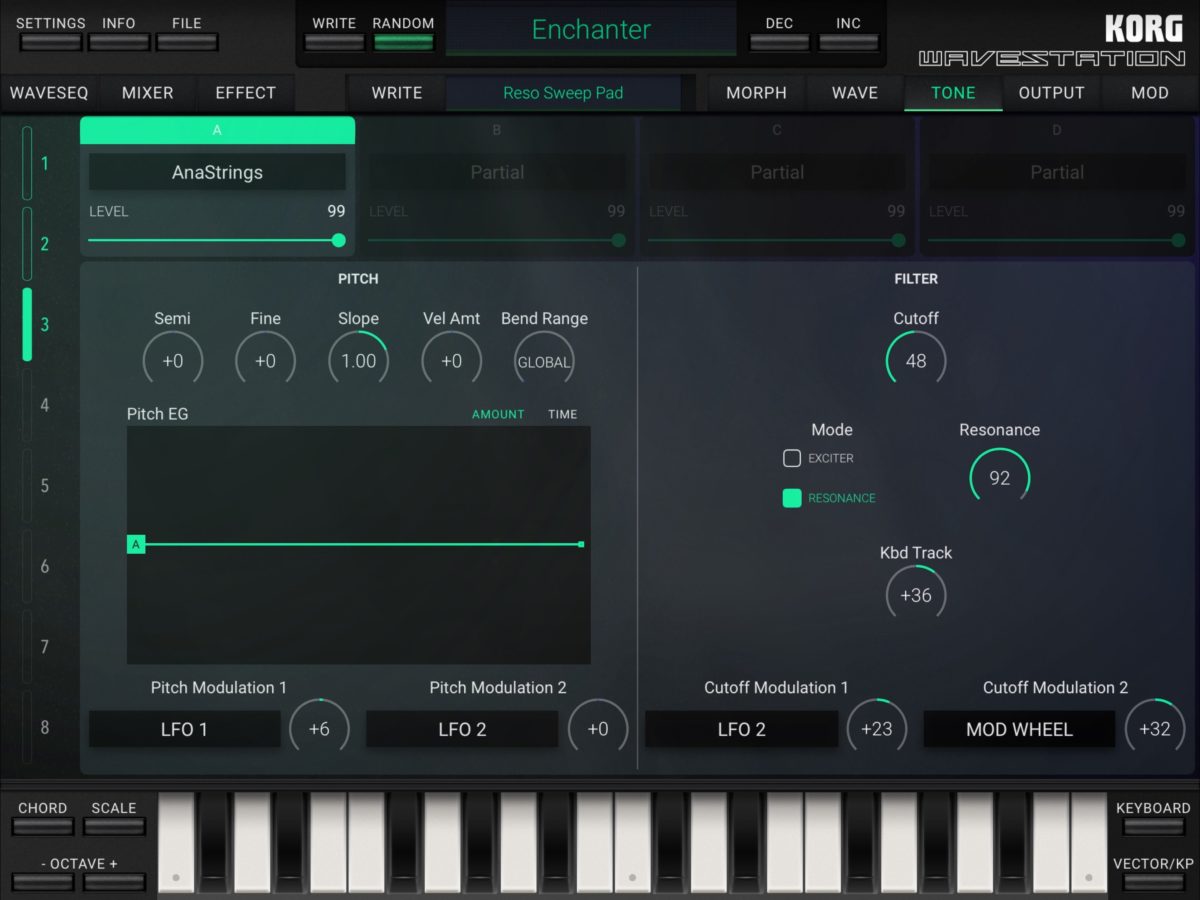This screenshot has width=1200, height=900.
Task: Click the WRITE button next to Reso Sweep Pad
Action: click(396, 93)
